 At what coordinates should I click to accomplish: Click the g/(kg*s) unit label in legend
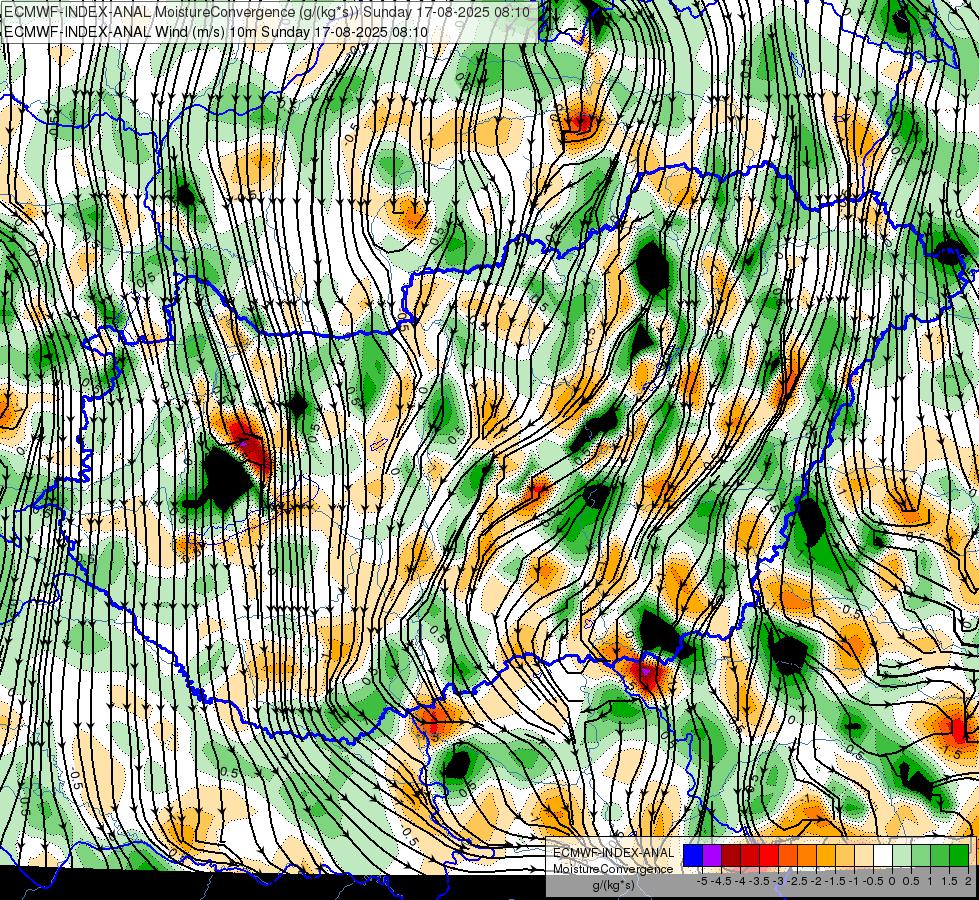(x=614, y=885)
